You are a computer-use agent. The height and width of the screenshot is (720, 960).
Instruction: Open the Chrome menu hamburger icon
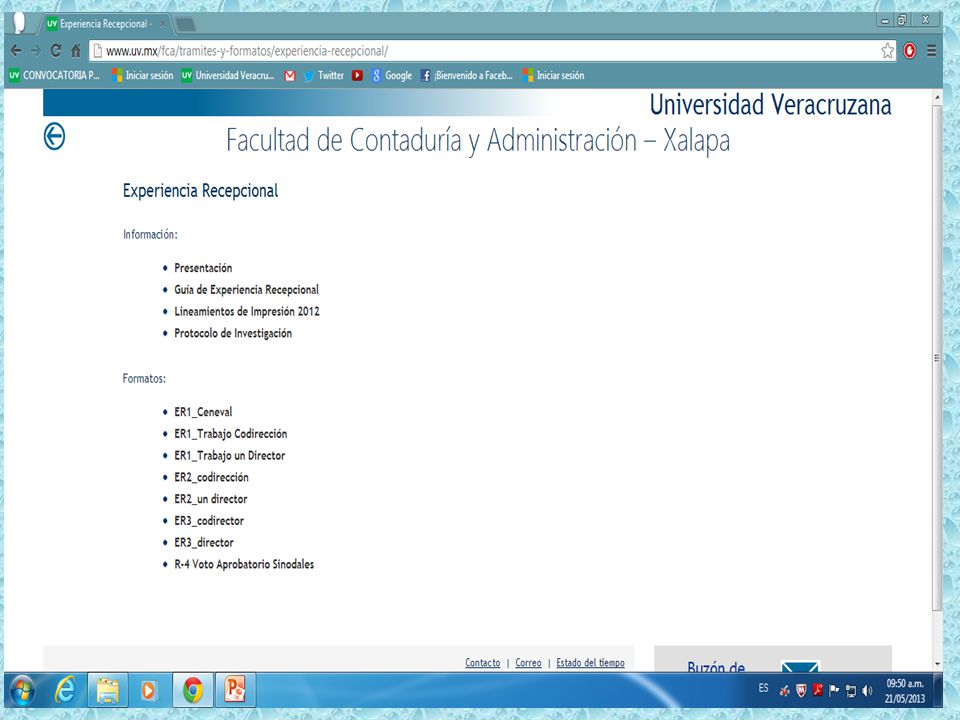tap(932, 51)
